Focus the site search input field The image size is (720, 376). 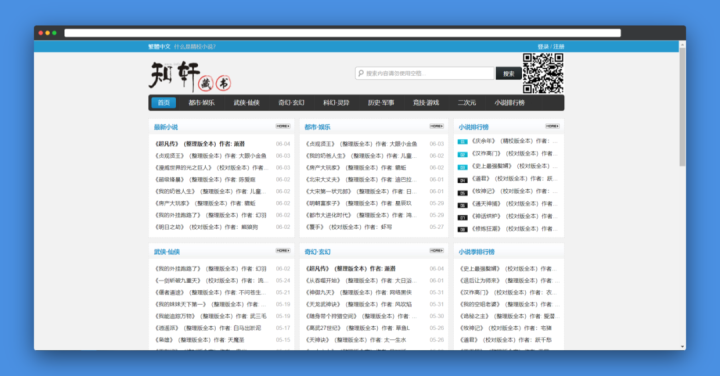point(425,73)
